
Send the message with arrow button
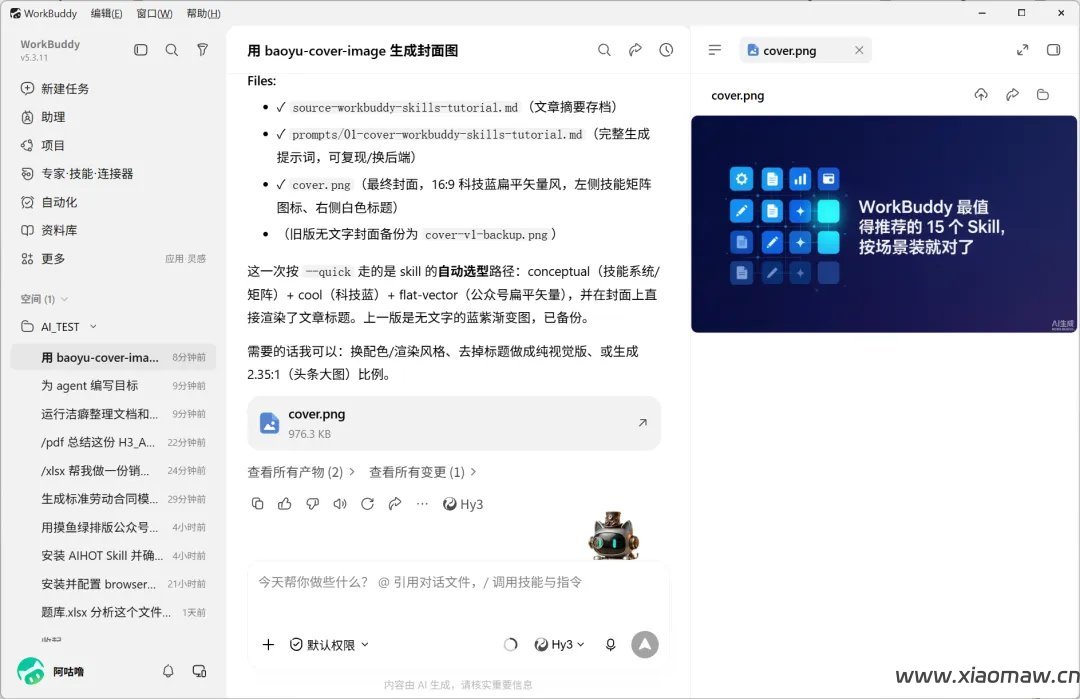click(645, 645)
